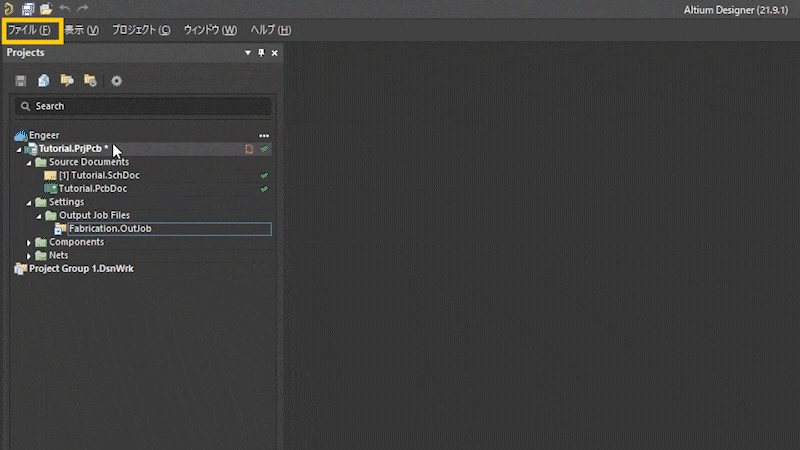Click the Undo arrow in title bar
800x450 pixels.
[65, 9]
